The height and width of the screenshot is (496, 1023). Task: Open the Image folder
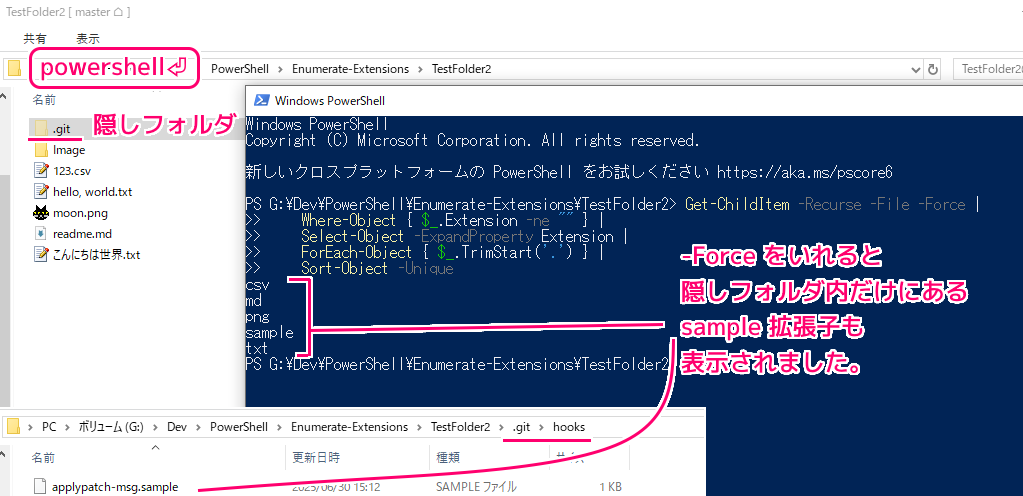(68, 150)
